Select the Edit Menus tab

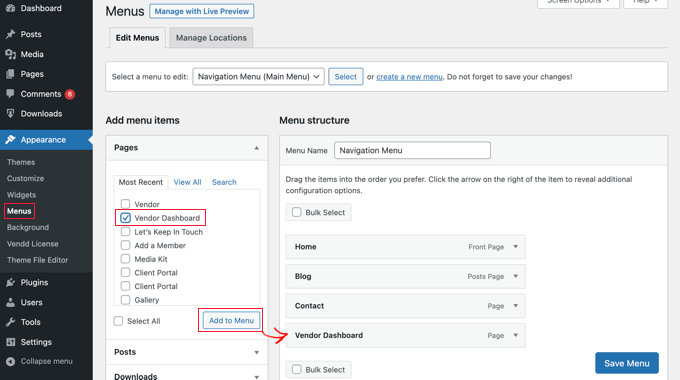point(137,38)
